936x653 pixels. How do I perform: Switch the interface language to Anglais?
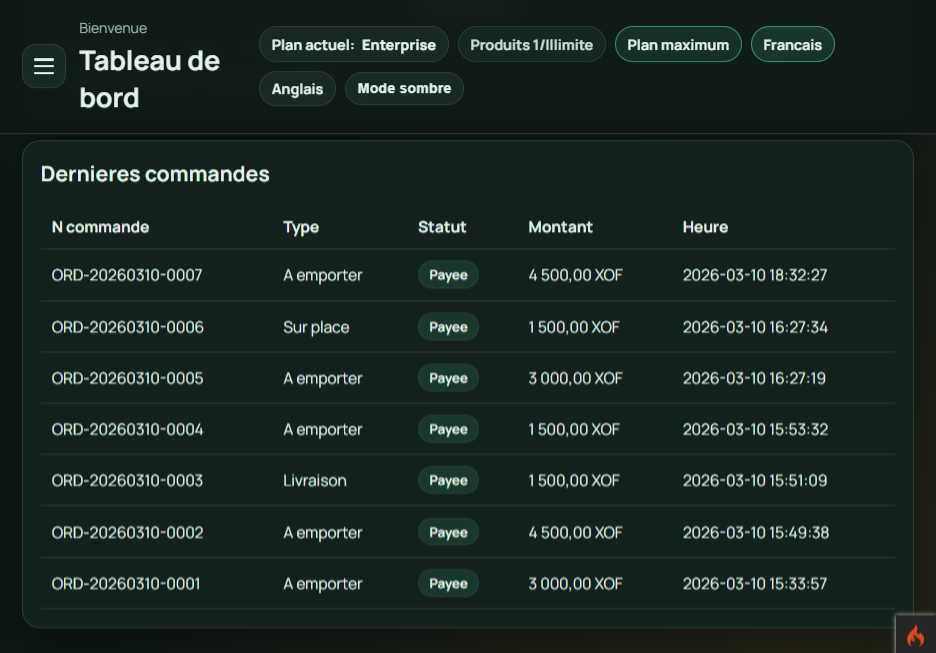(297, 88)
